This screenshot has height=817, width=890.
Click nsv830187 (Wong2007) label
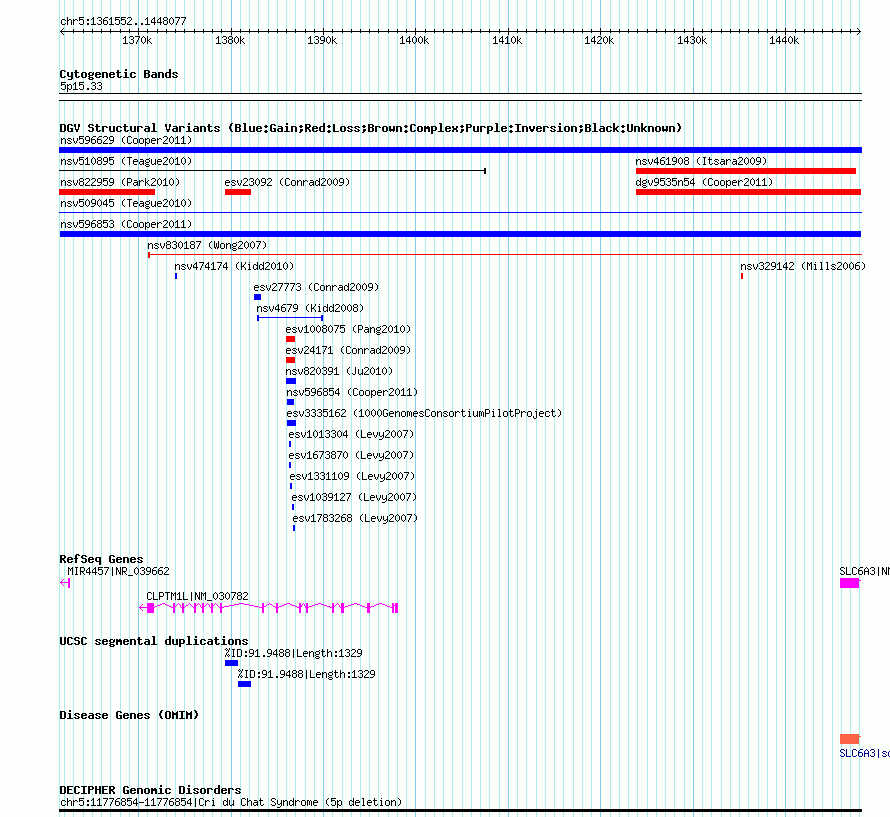point(207,245)
